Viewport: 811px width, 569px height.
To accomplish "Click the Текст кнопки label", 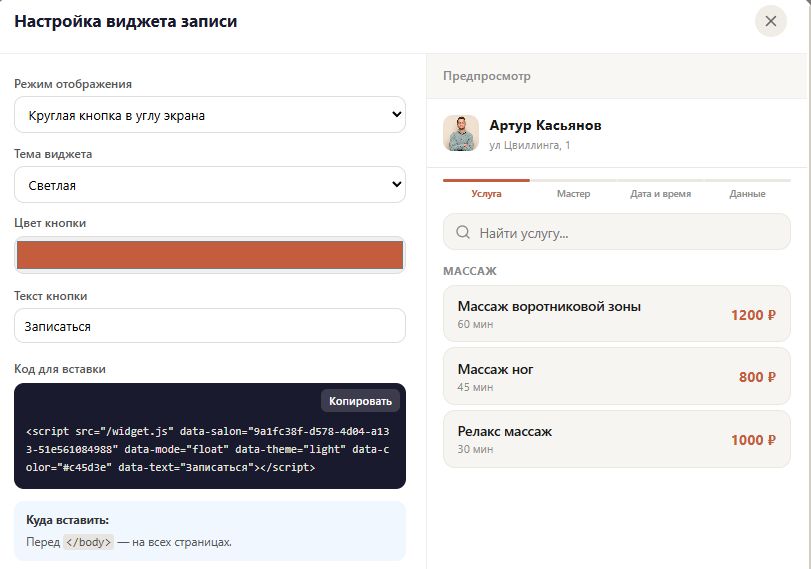I will click(51, 296).
